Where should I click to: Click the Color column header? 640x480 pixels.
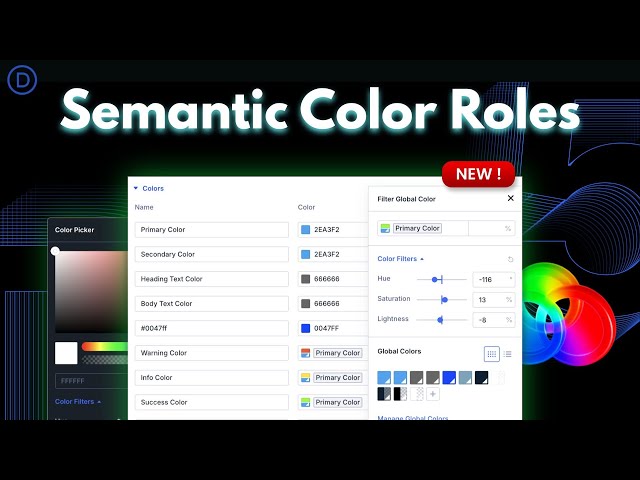point(306,207)
